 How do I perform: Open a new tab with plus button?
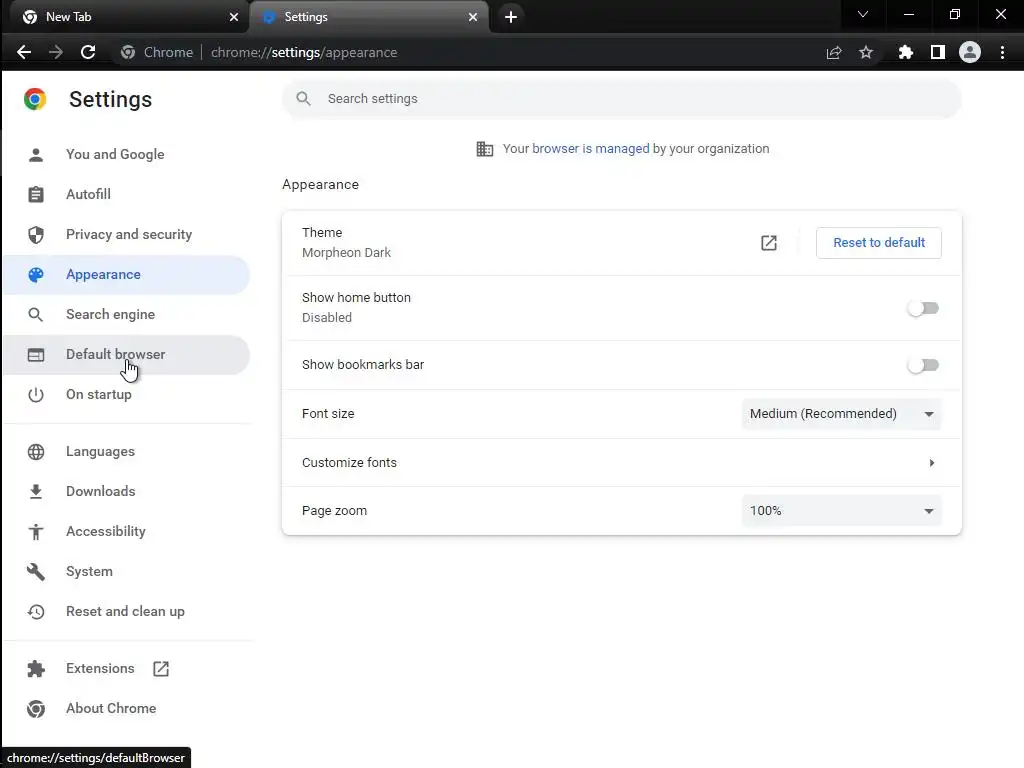click(x=511, y=17)
